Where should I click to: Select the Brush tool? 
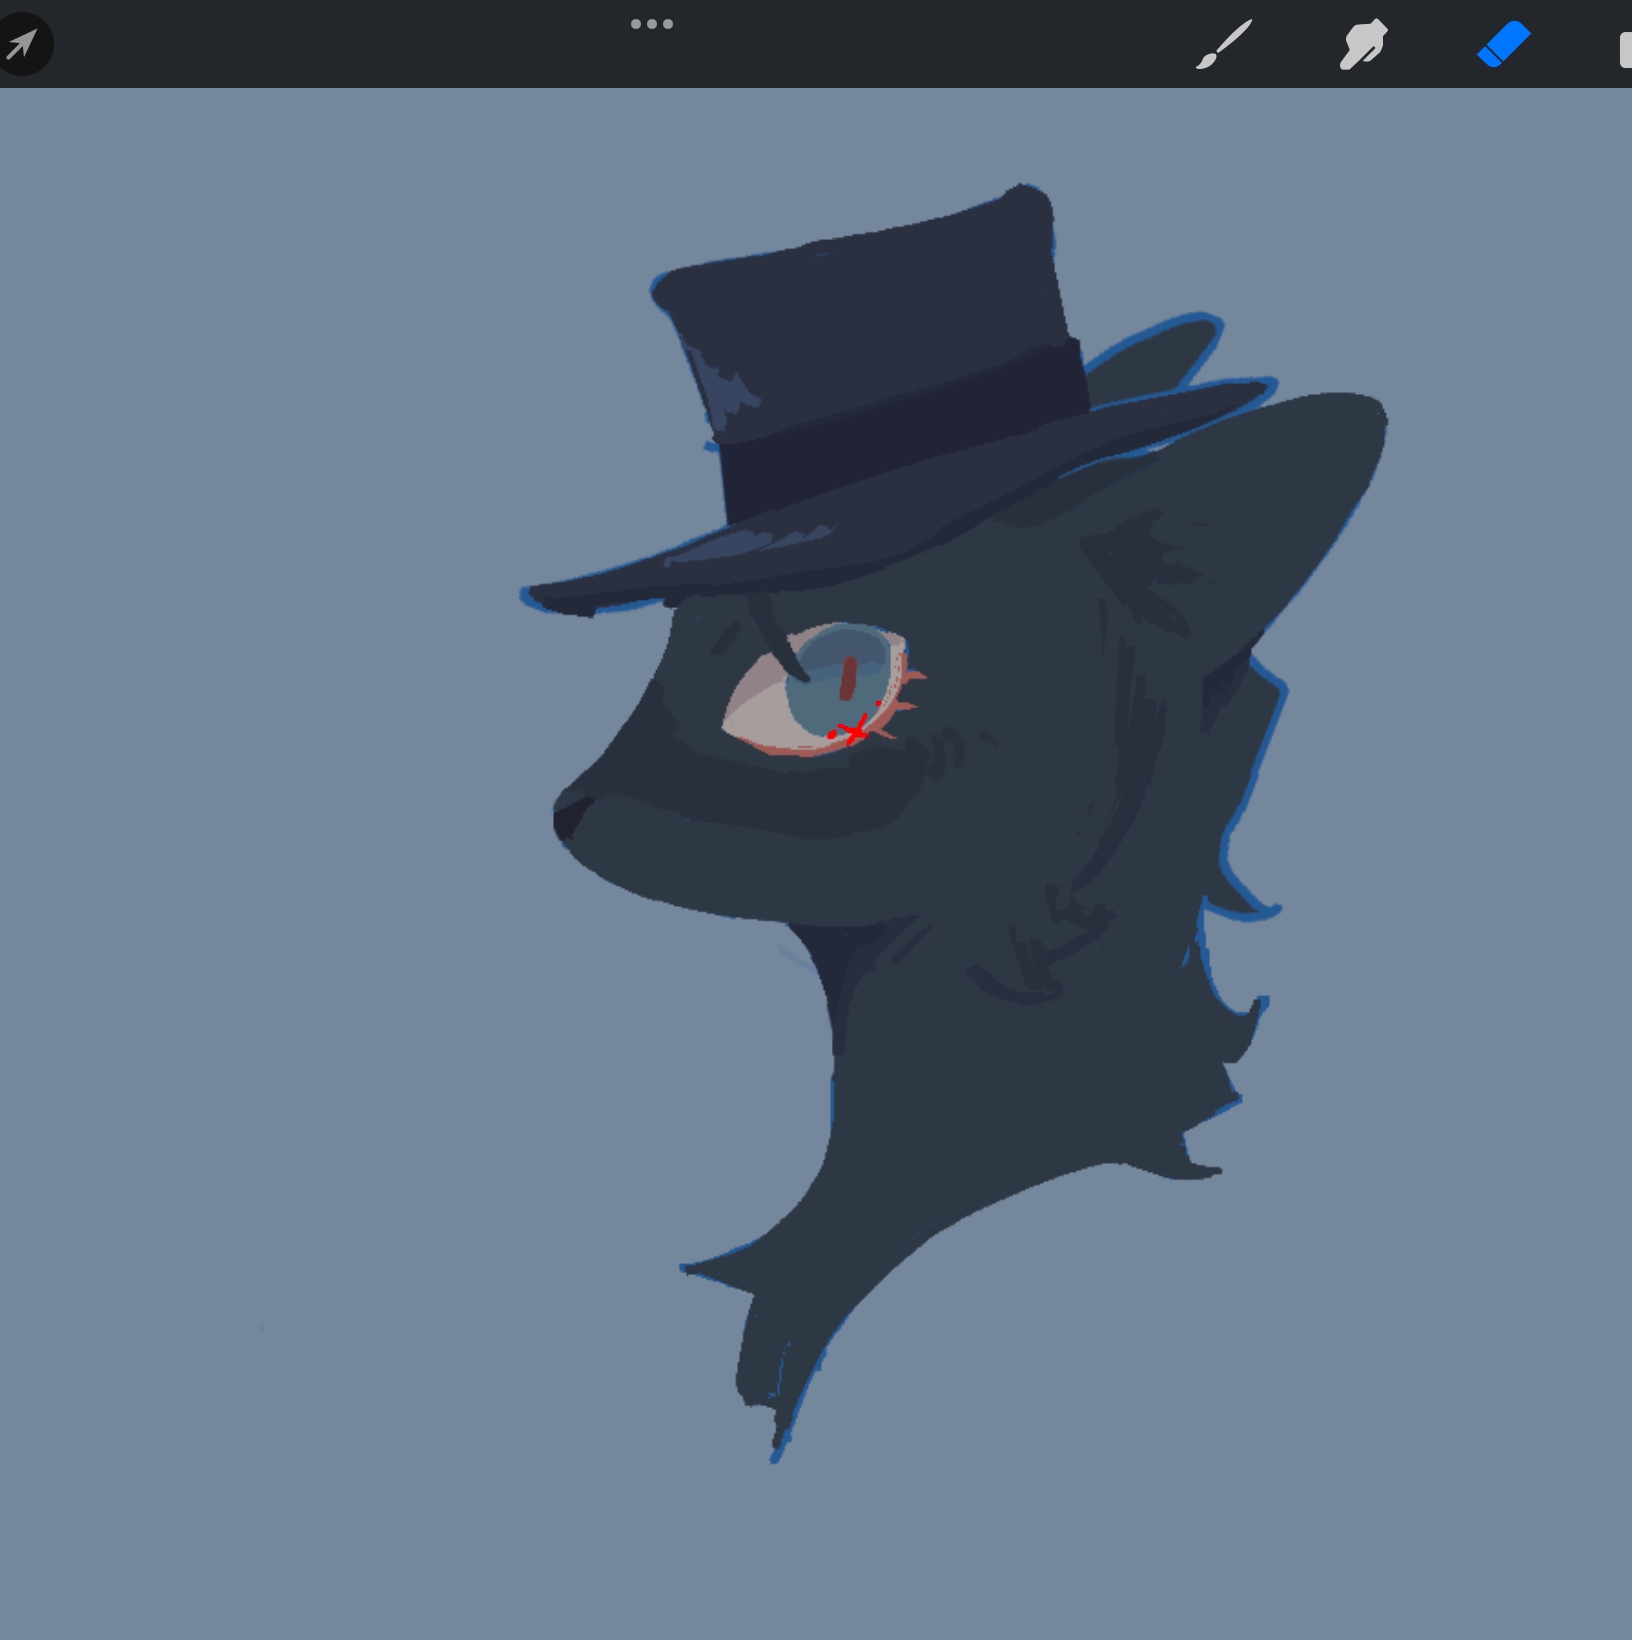coord(1224,45)
